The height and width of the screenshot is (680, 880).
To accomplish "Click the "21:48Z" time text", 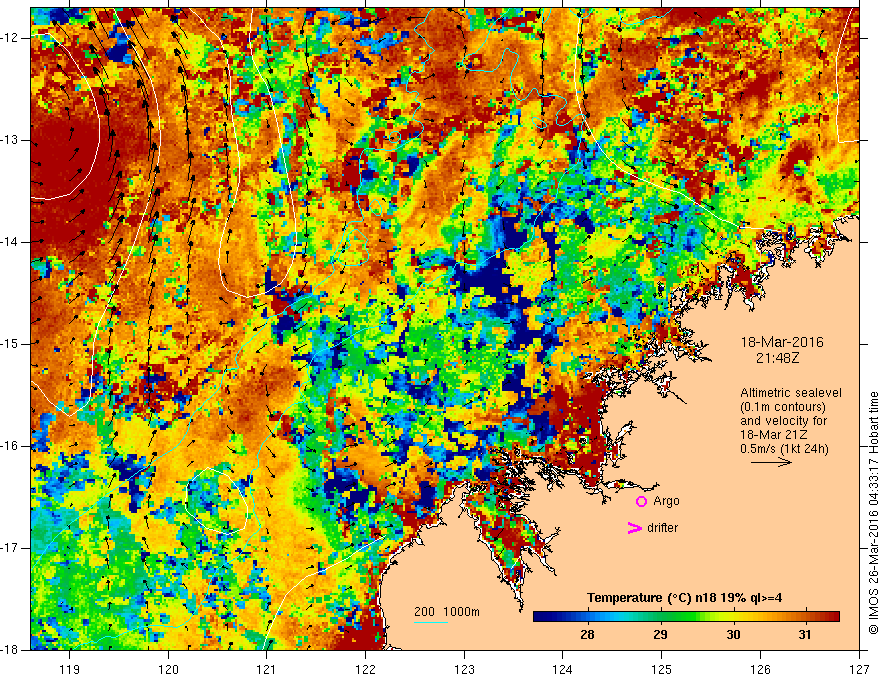I will tap(777, 357).
